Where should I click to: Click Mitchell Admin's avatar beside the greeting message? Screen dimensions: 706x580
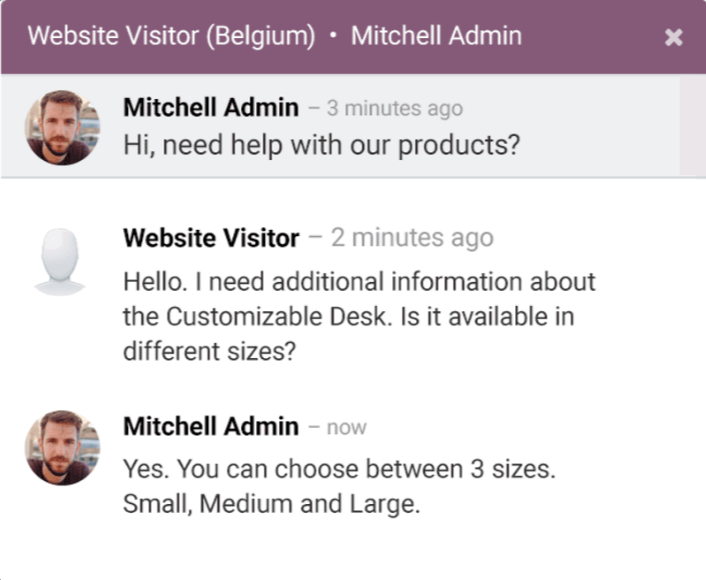(x=62, y=127)
